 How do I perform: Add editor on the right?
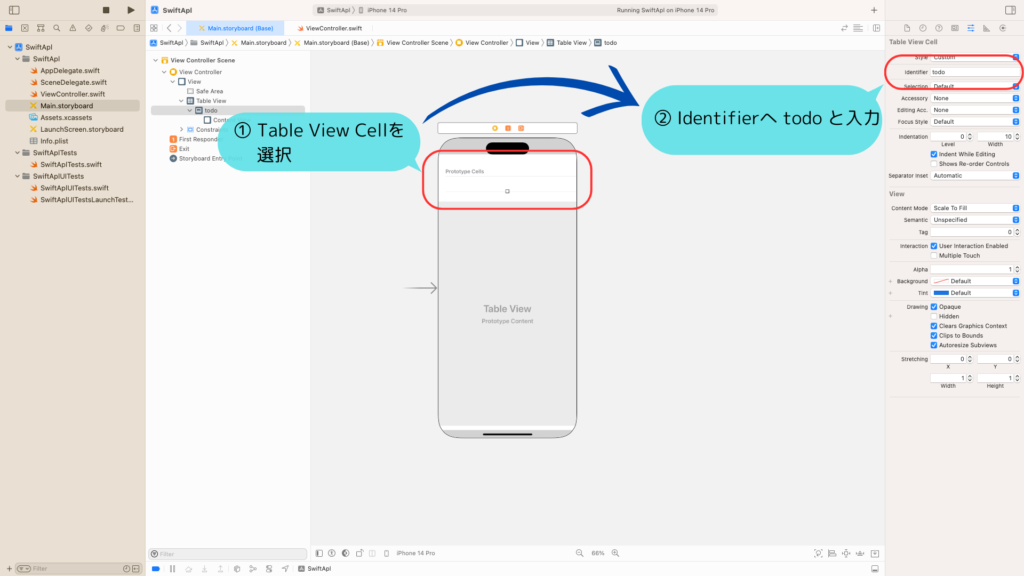click(876, 28)
